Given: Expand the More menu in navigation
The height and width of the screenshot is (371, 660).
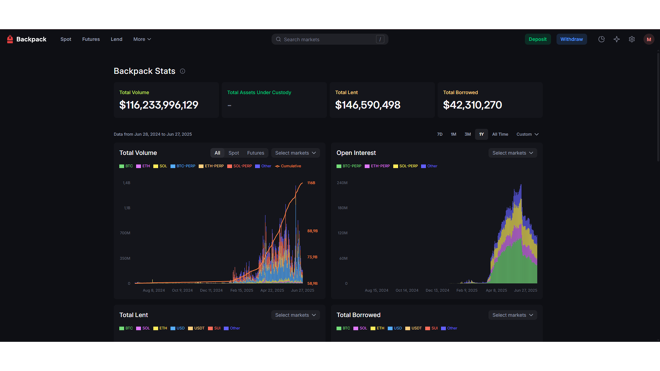Looking at the screenshot, I should pyautogui.click(x=142, y=39).
